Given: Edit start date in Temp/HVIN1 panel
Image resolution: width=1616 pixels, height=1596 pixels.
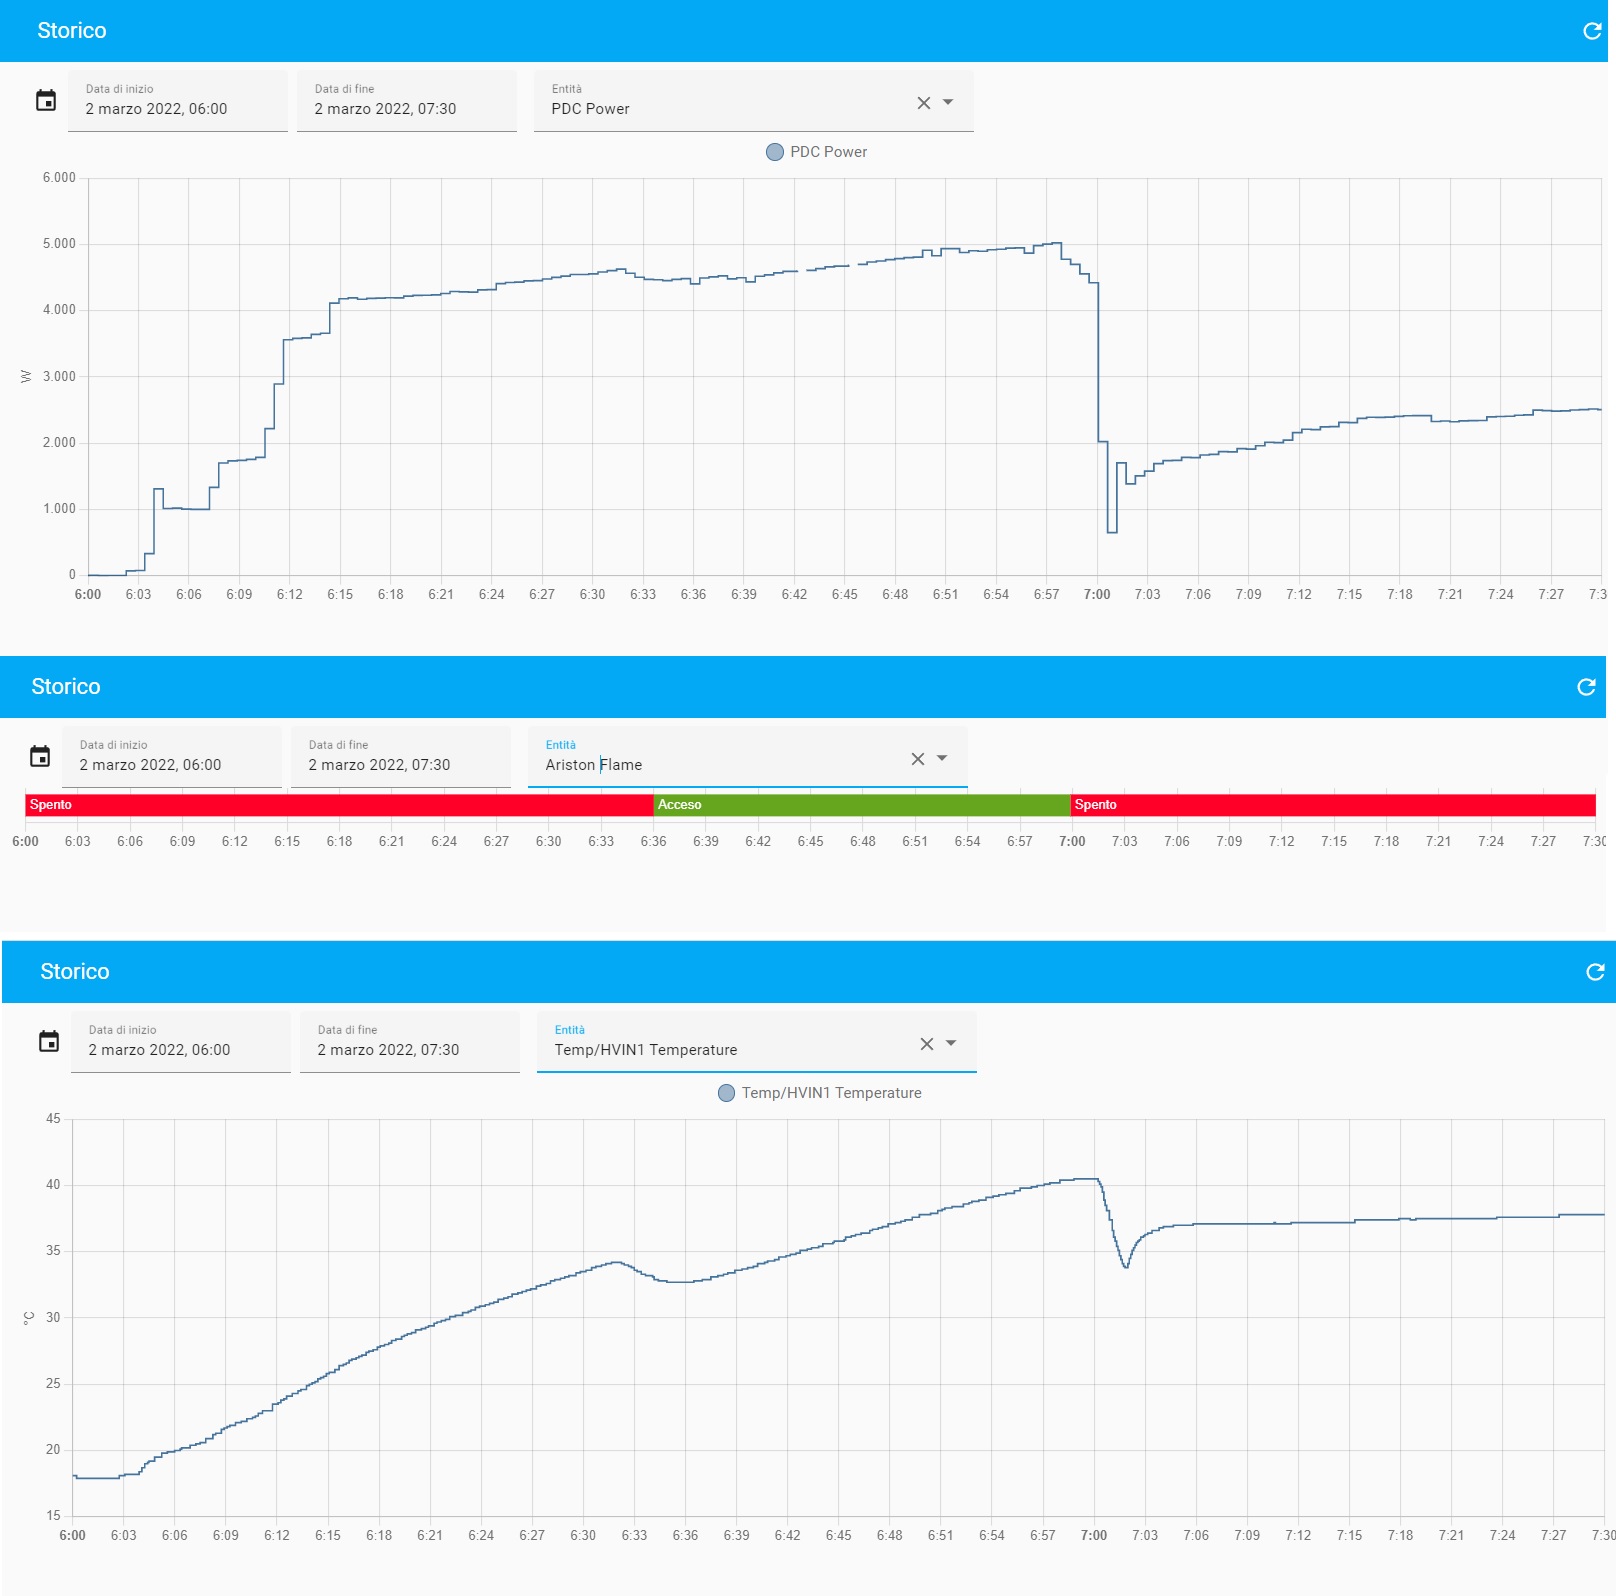Looking at the screenshot, I should (x=181, y=1041).
